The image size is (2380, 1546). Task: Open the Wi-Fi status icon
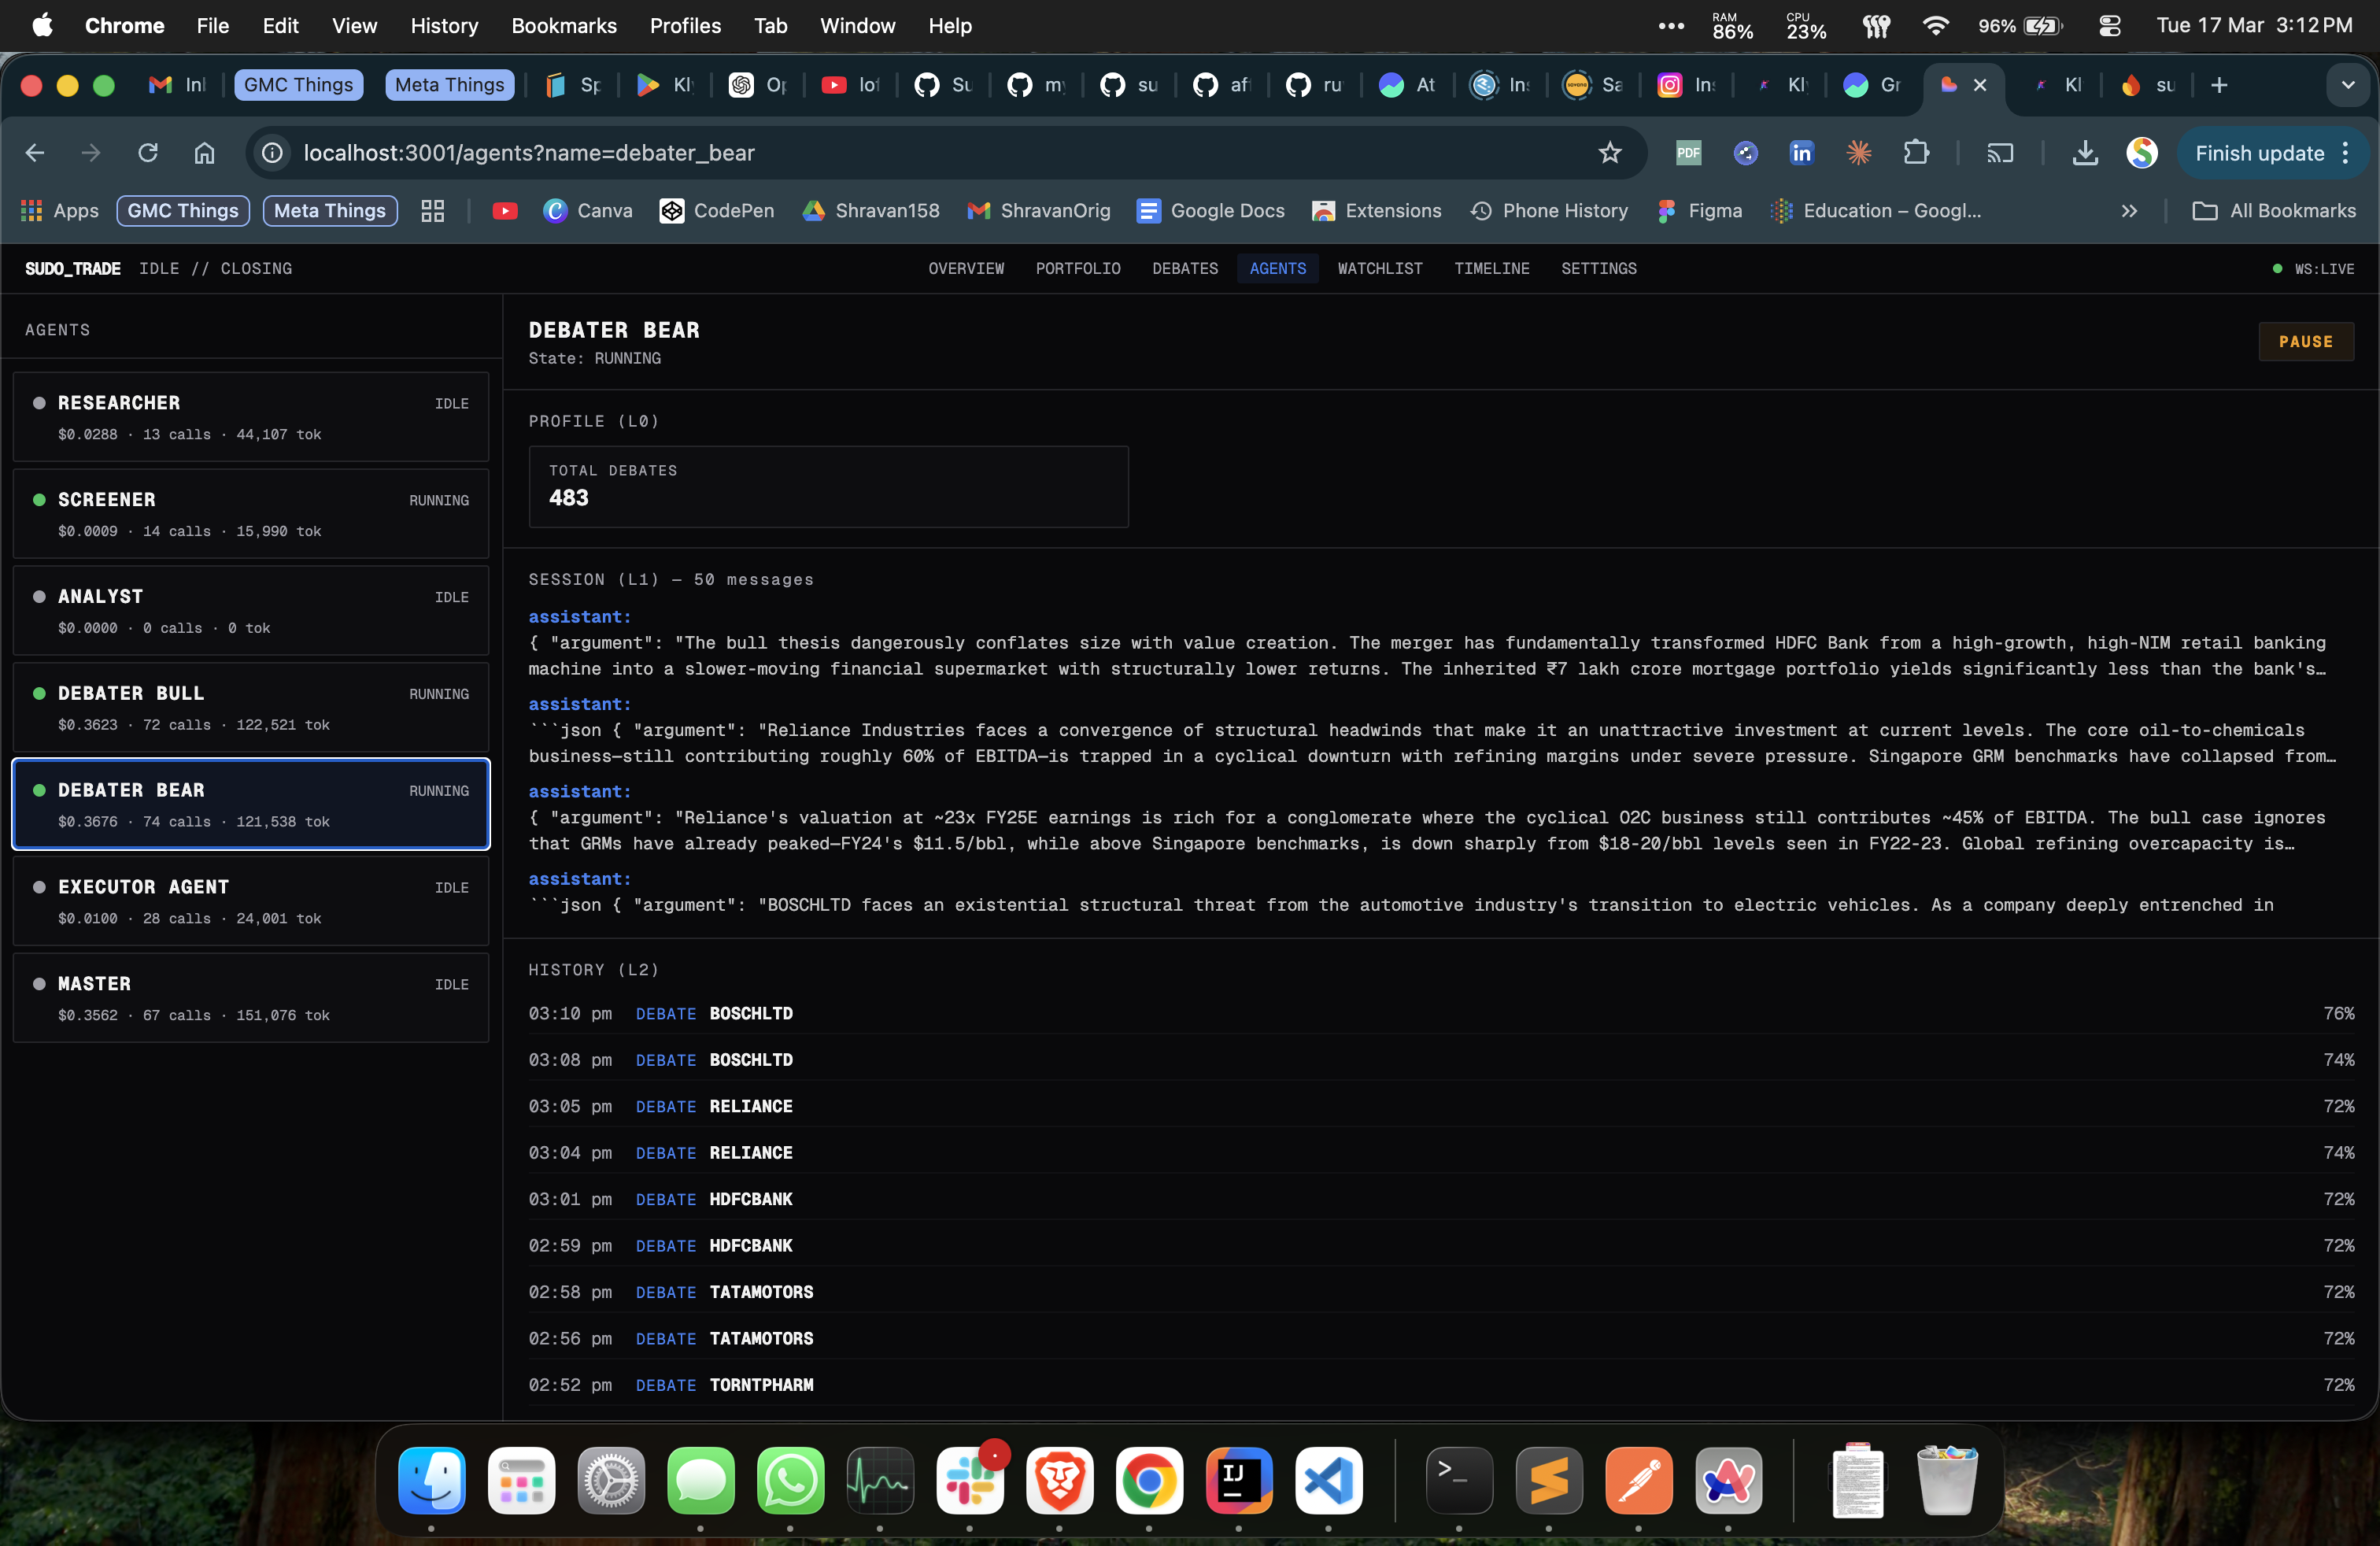click(x=1936, y=26)
